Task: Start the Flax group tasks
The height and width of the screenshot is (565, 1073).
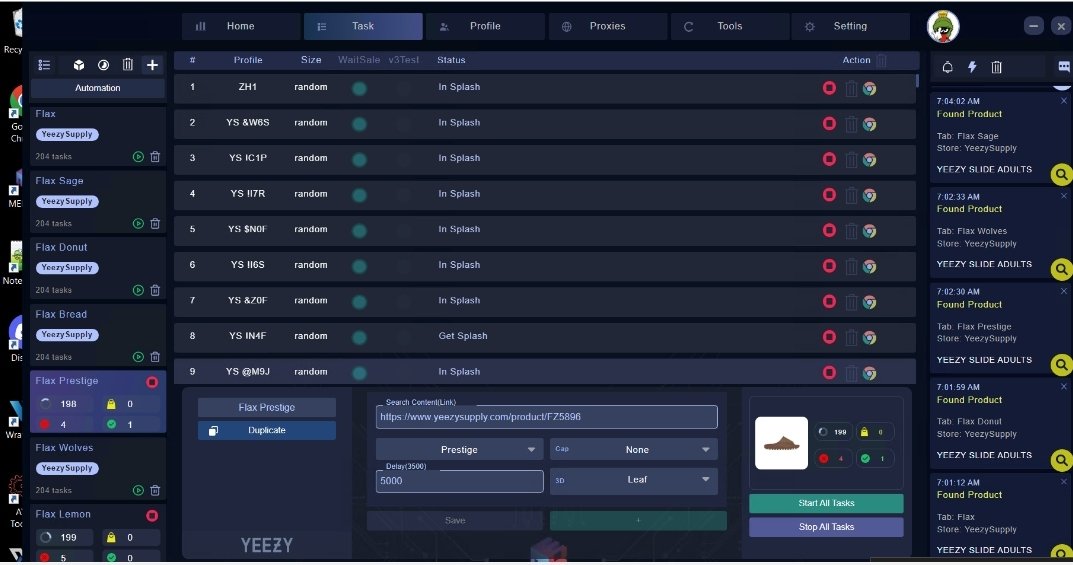Action: point(138,157)
